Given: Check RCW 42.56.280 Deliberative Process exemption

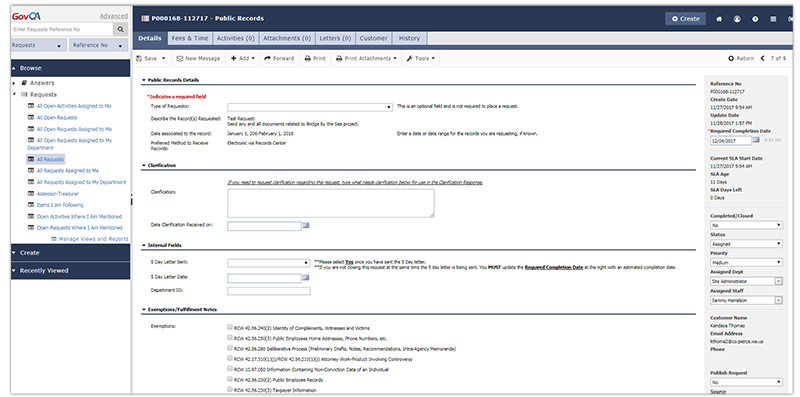Looking at the screenshot, I should tap(230, 348).
